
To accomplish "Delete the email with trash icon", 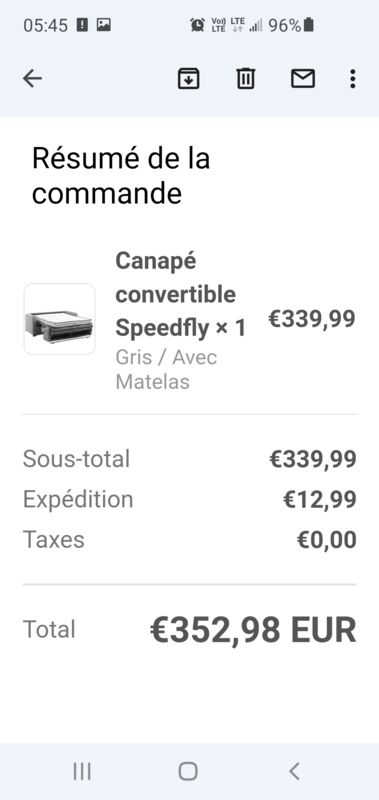I will coord(245,79).
